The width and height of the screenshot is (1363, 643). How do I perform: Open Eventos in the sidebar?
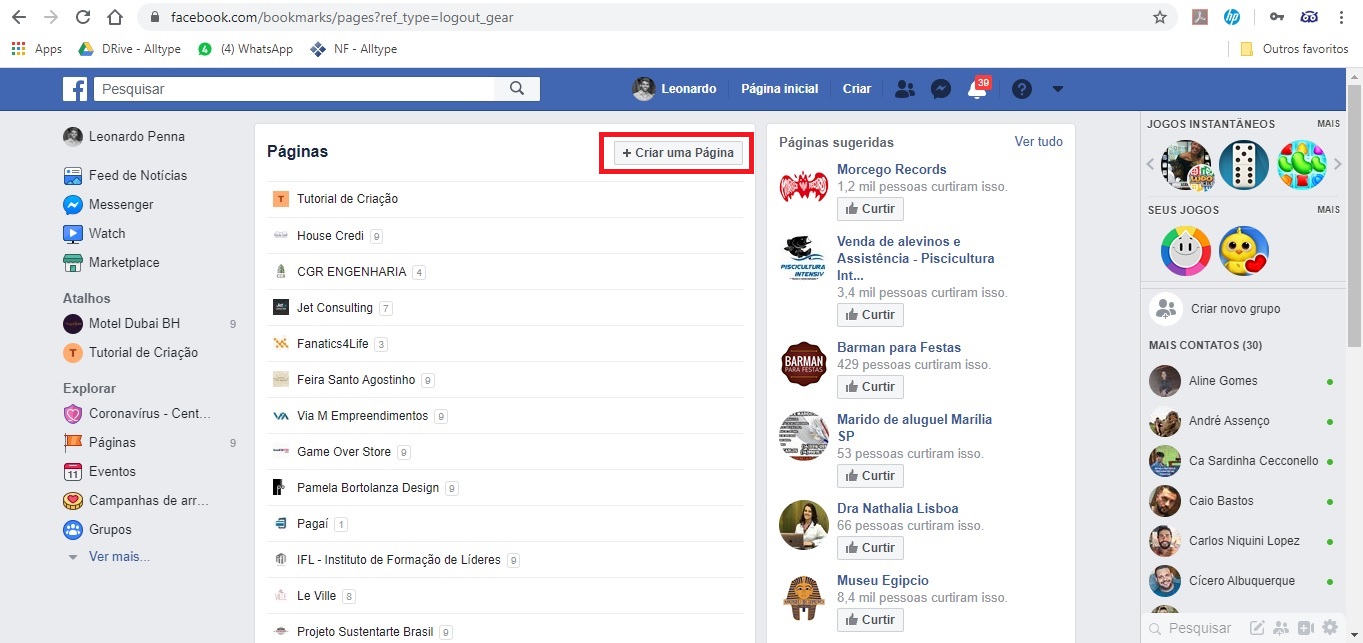coord(99,471)
